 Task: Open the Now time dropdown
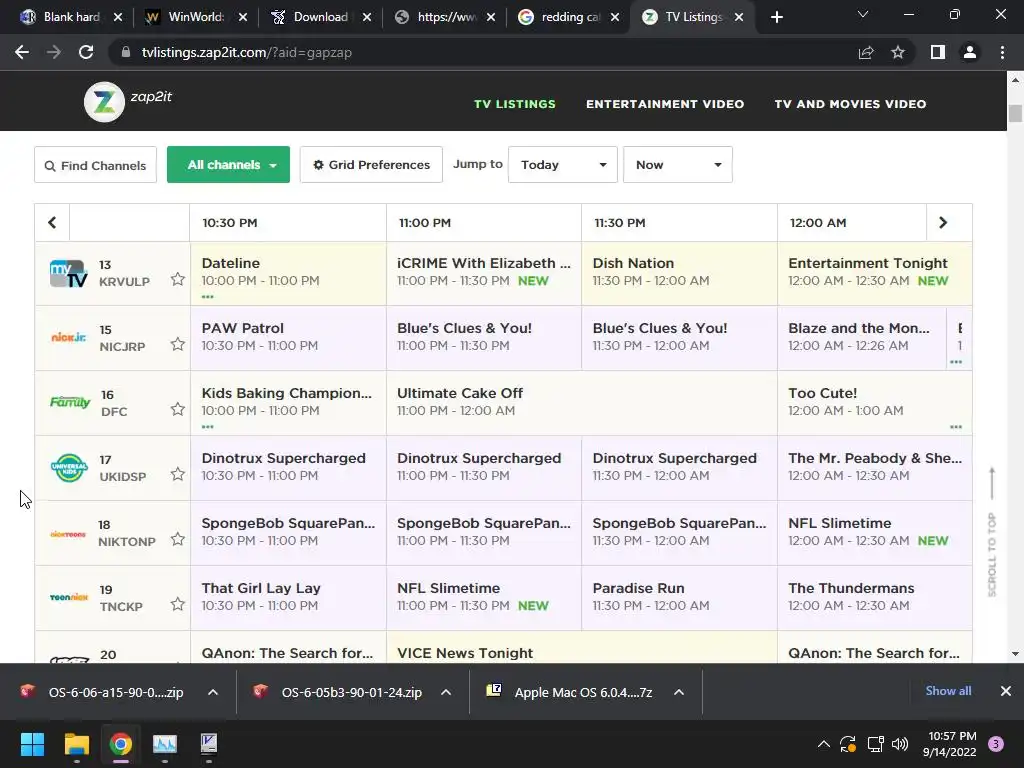tap(677, 165)
